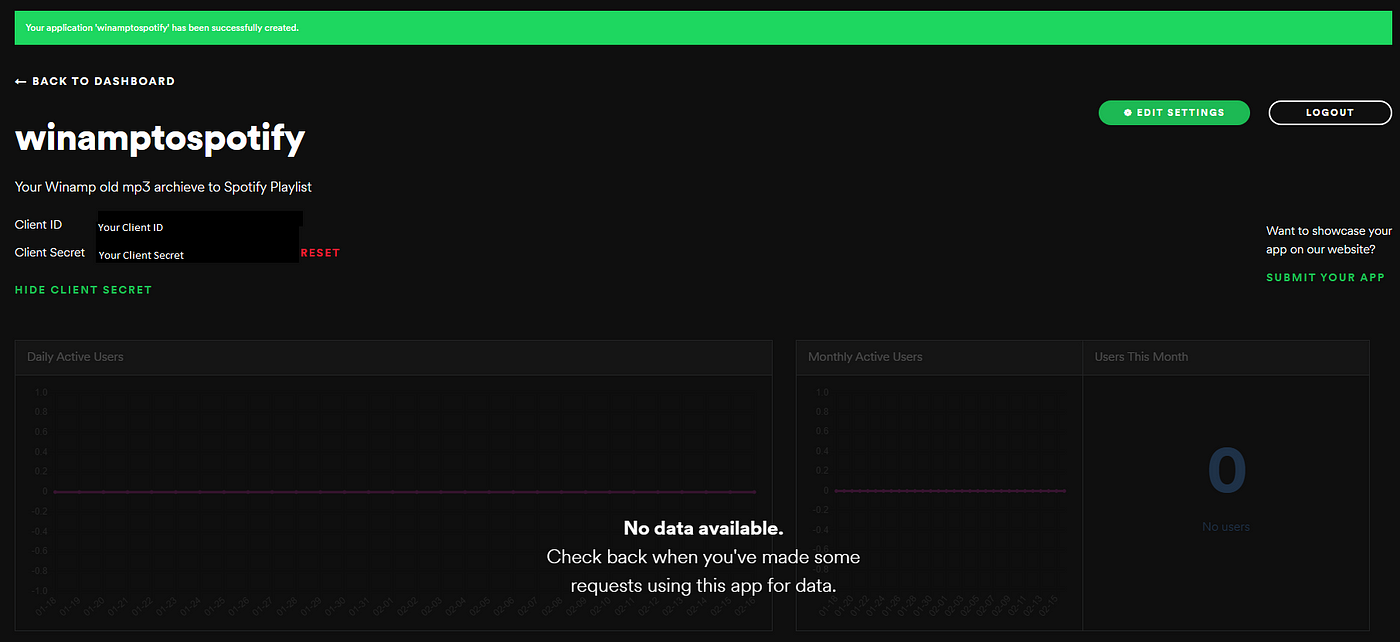Image resolution: width=1400 pixels, height=642 pixels.
Task: Click the winamptospotify app title
Action: pyautogui.click(x=160, y=138)
